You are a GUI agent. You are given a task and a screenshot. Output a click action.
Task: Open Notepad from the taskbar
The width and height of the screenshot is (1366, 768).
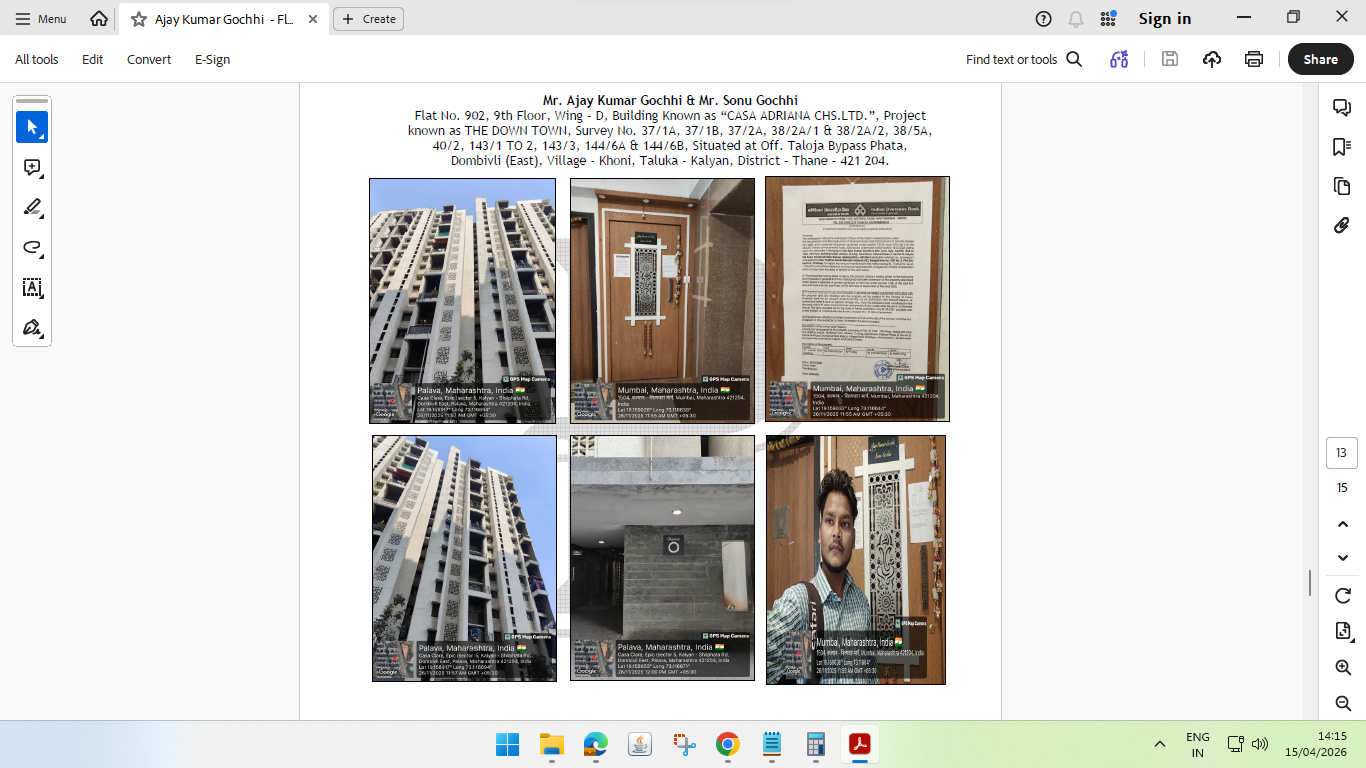click(x=772, y=744)
